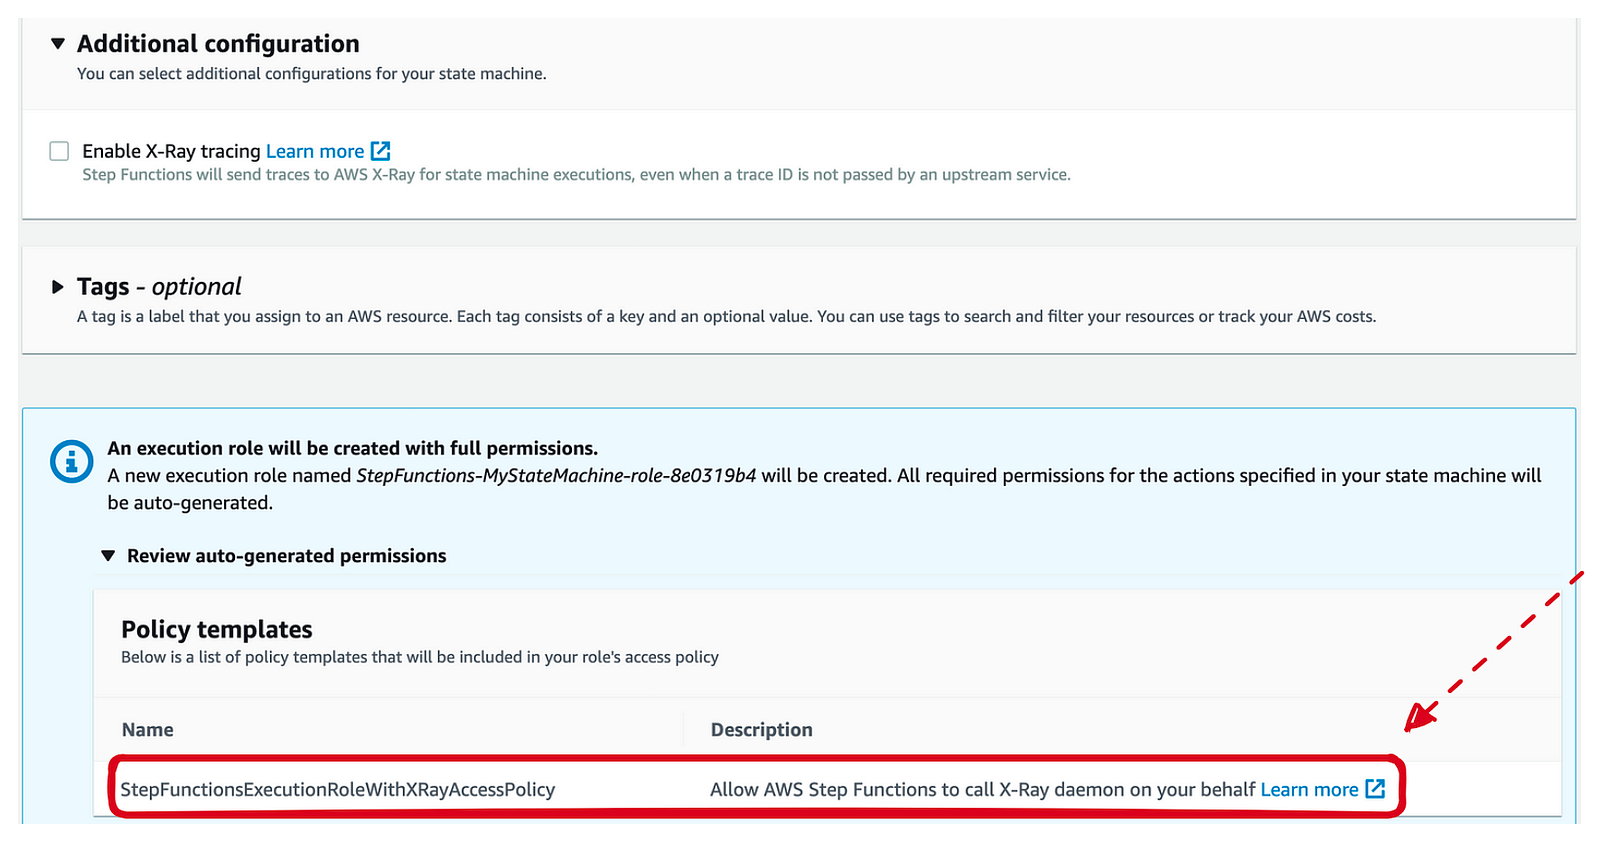Click the Name column header
The image size is (1600, 842).
click(x=148, y=730)
